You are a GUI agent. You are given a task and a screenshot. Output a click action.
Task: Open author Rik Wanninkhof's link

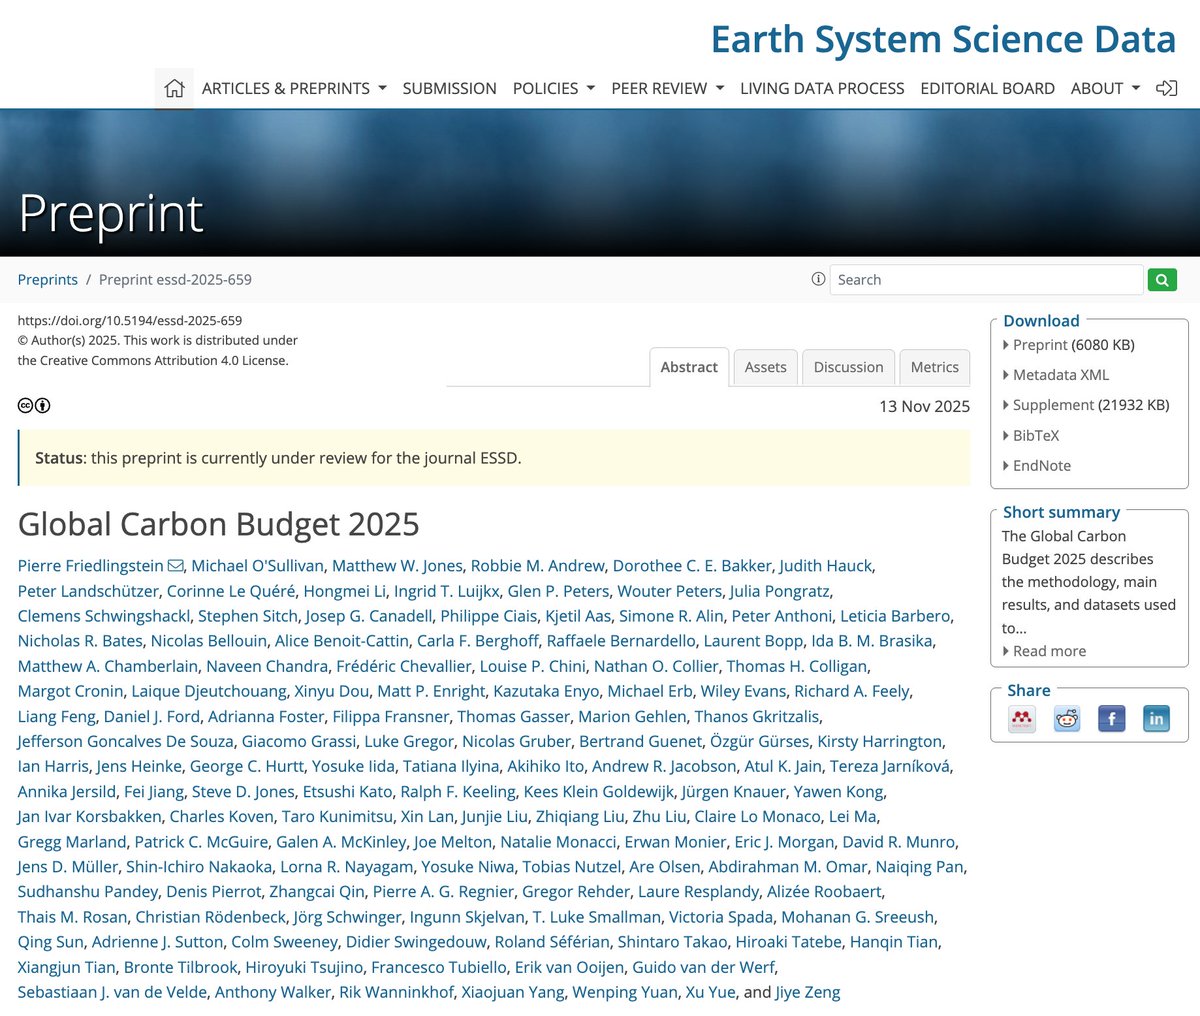click(x=397, y=992)
